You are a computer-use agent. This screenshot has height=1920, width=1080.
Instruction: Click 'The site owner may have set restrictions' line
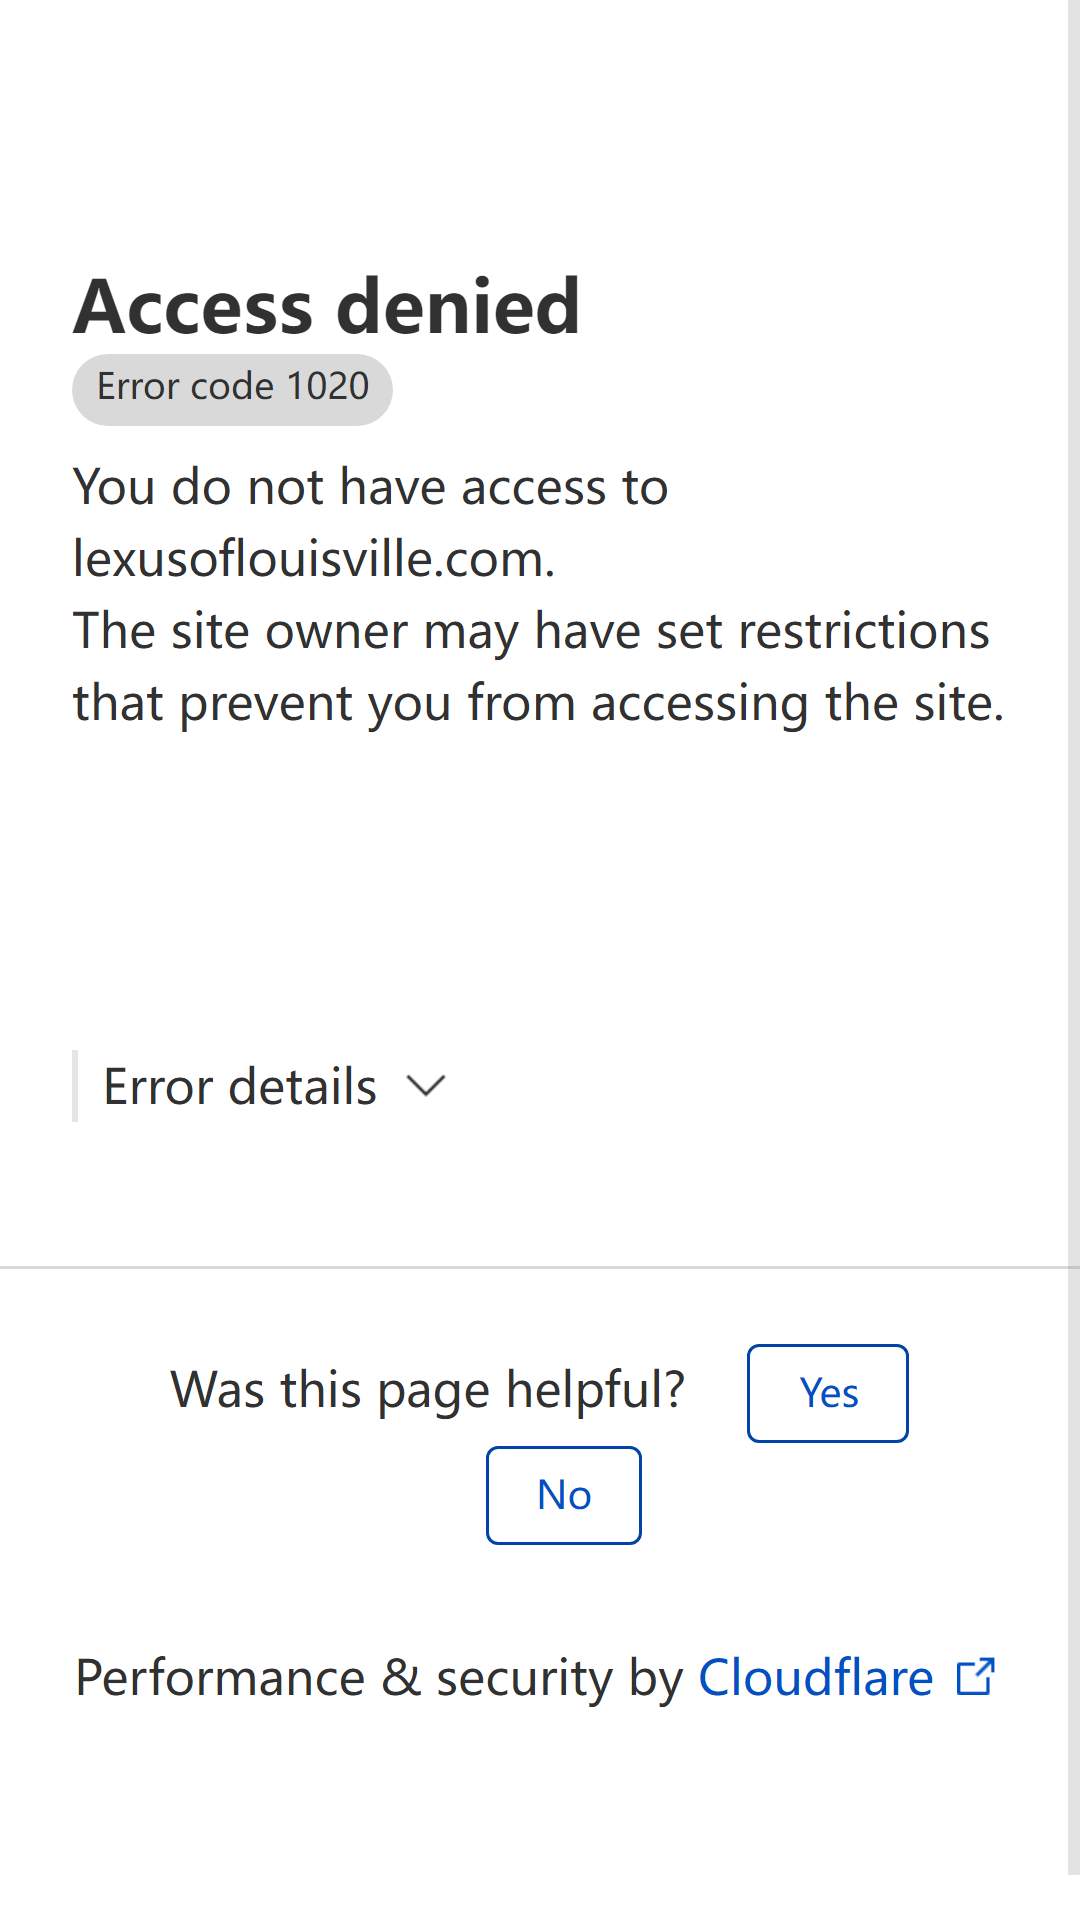(x=531, y=631)
